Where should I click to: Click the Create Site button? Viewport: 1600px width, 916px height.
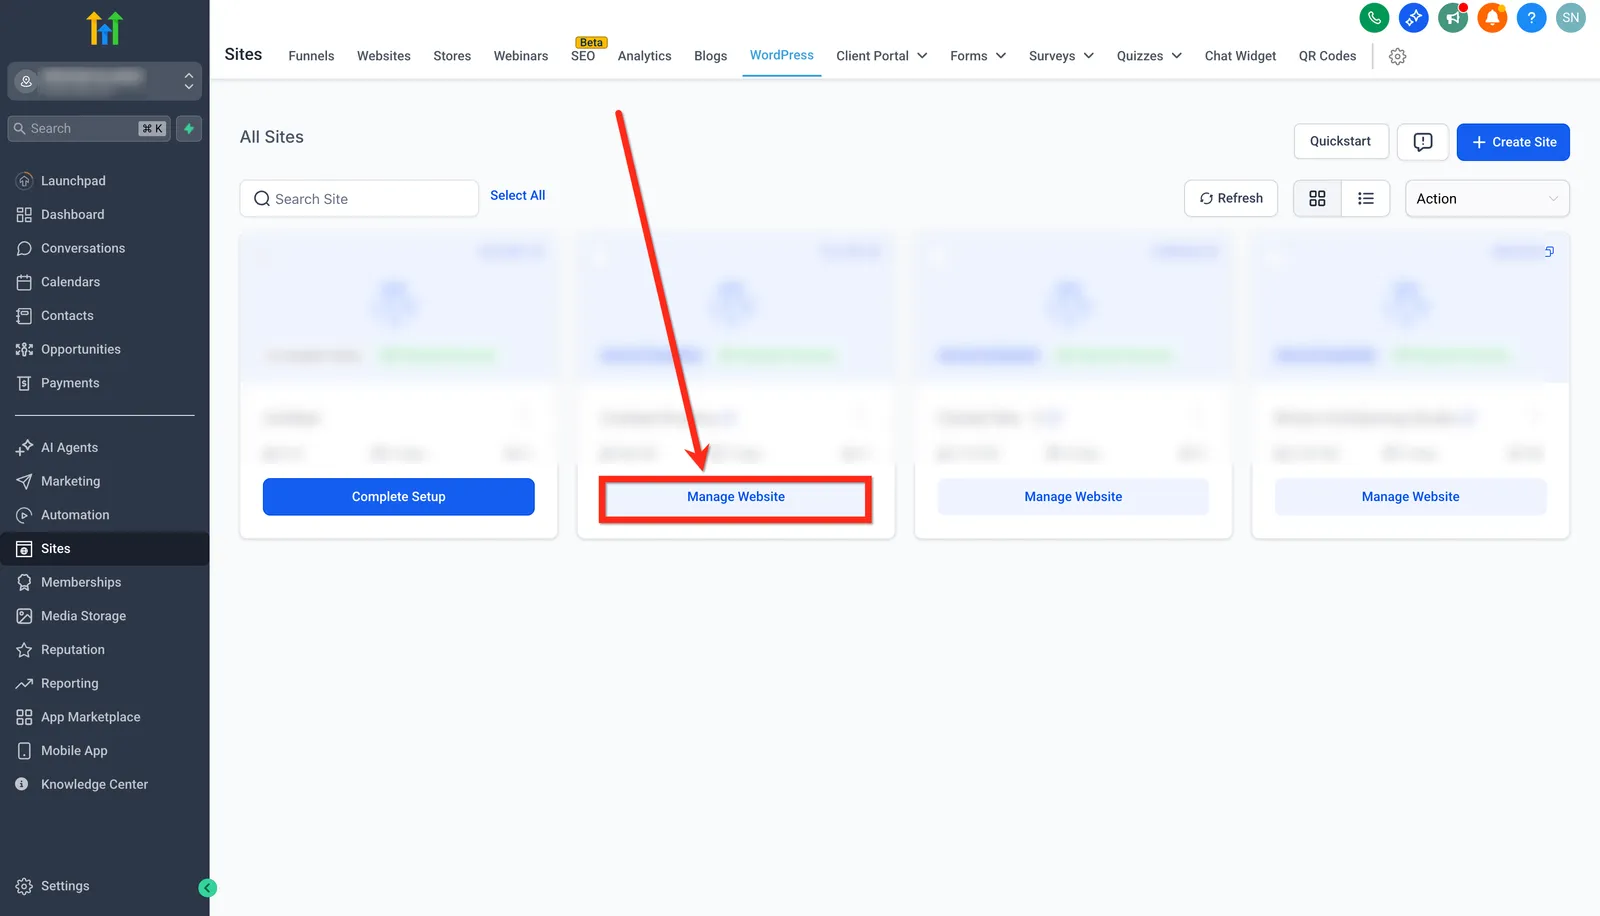point(1513,142)
